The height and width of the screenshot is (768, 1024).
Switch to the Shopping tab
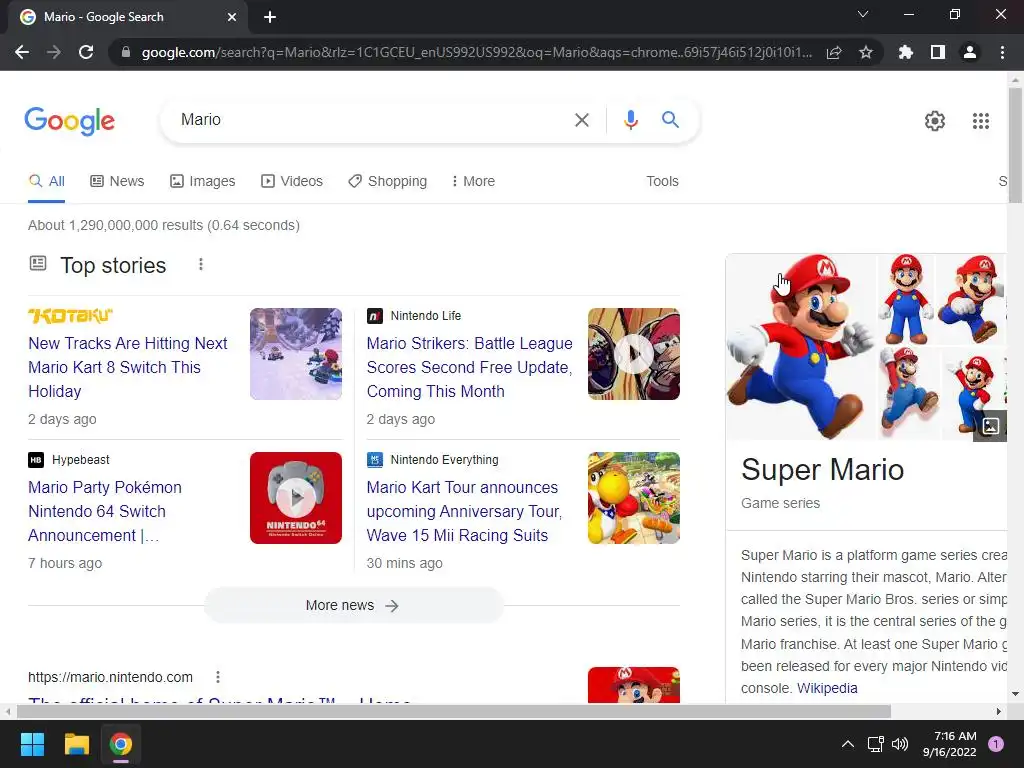387,182
